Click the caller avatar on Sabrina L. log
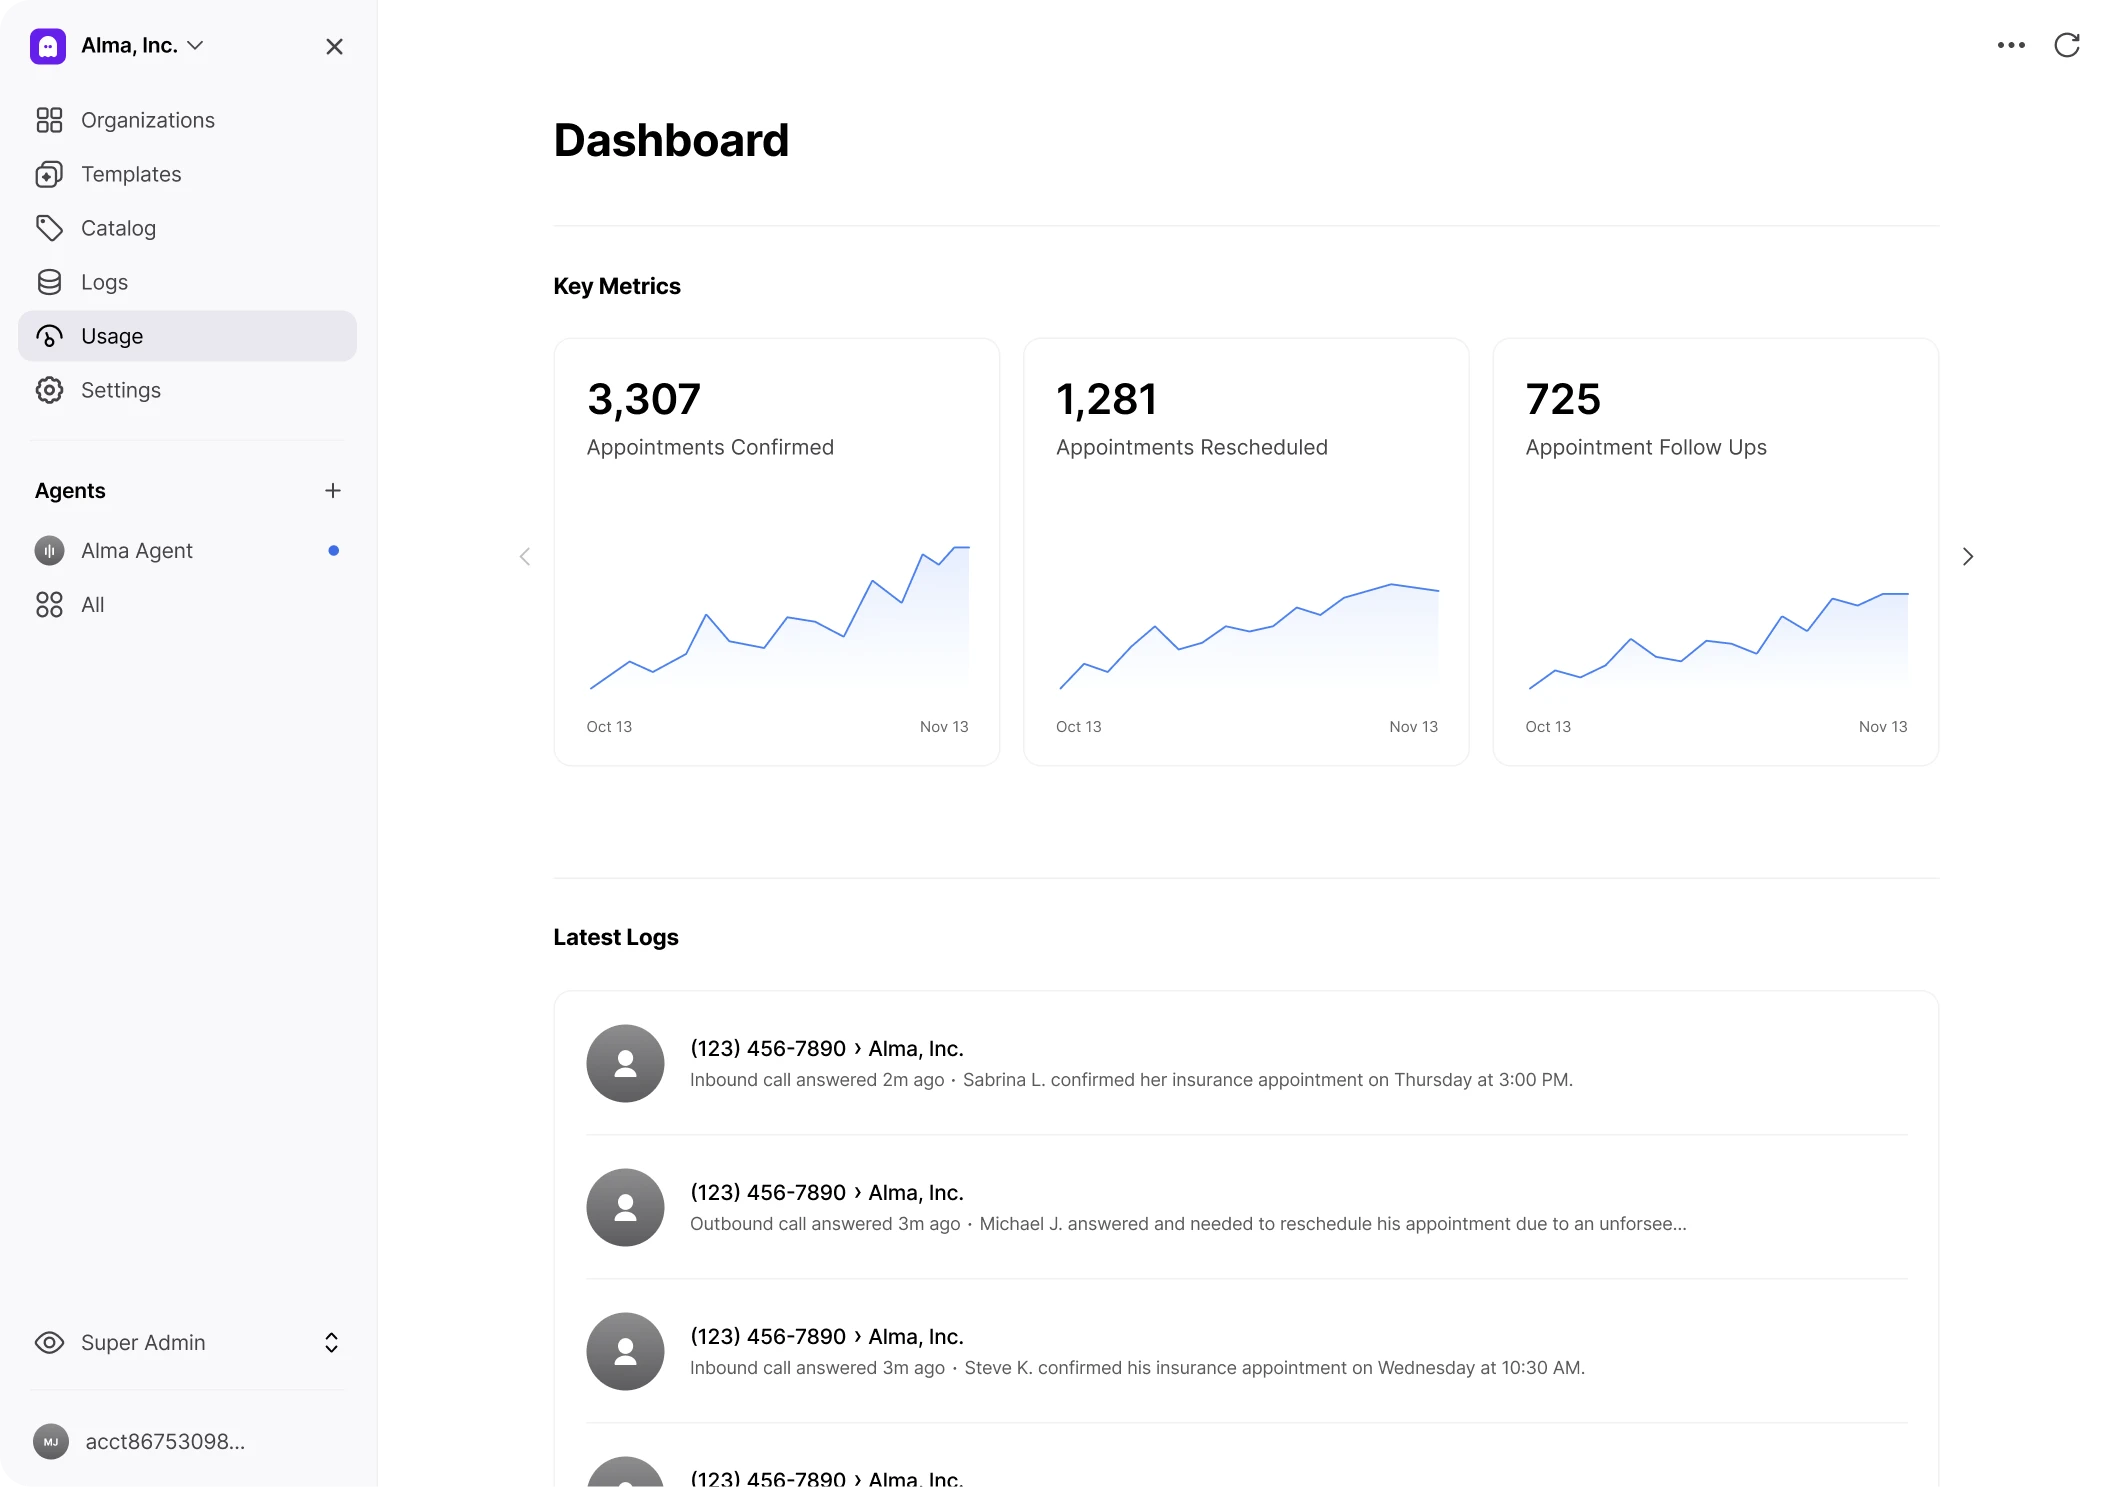Screen dimensions: 2117x1487 coord(625,1064)
